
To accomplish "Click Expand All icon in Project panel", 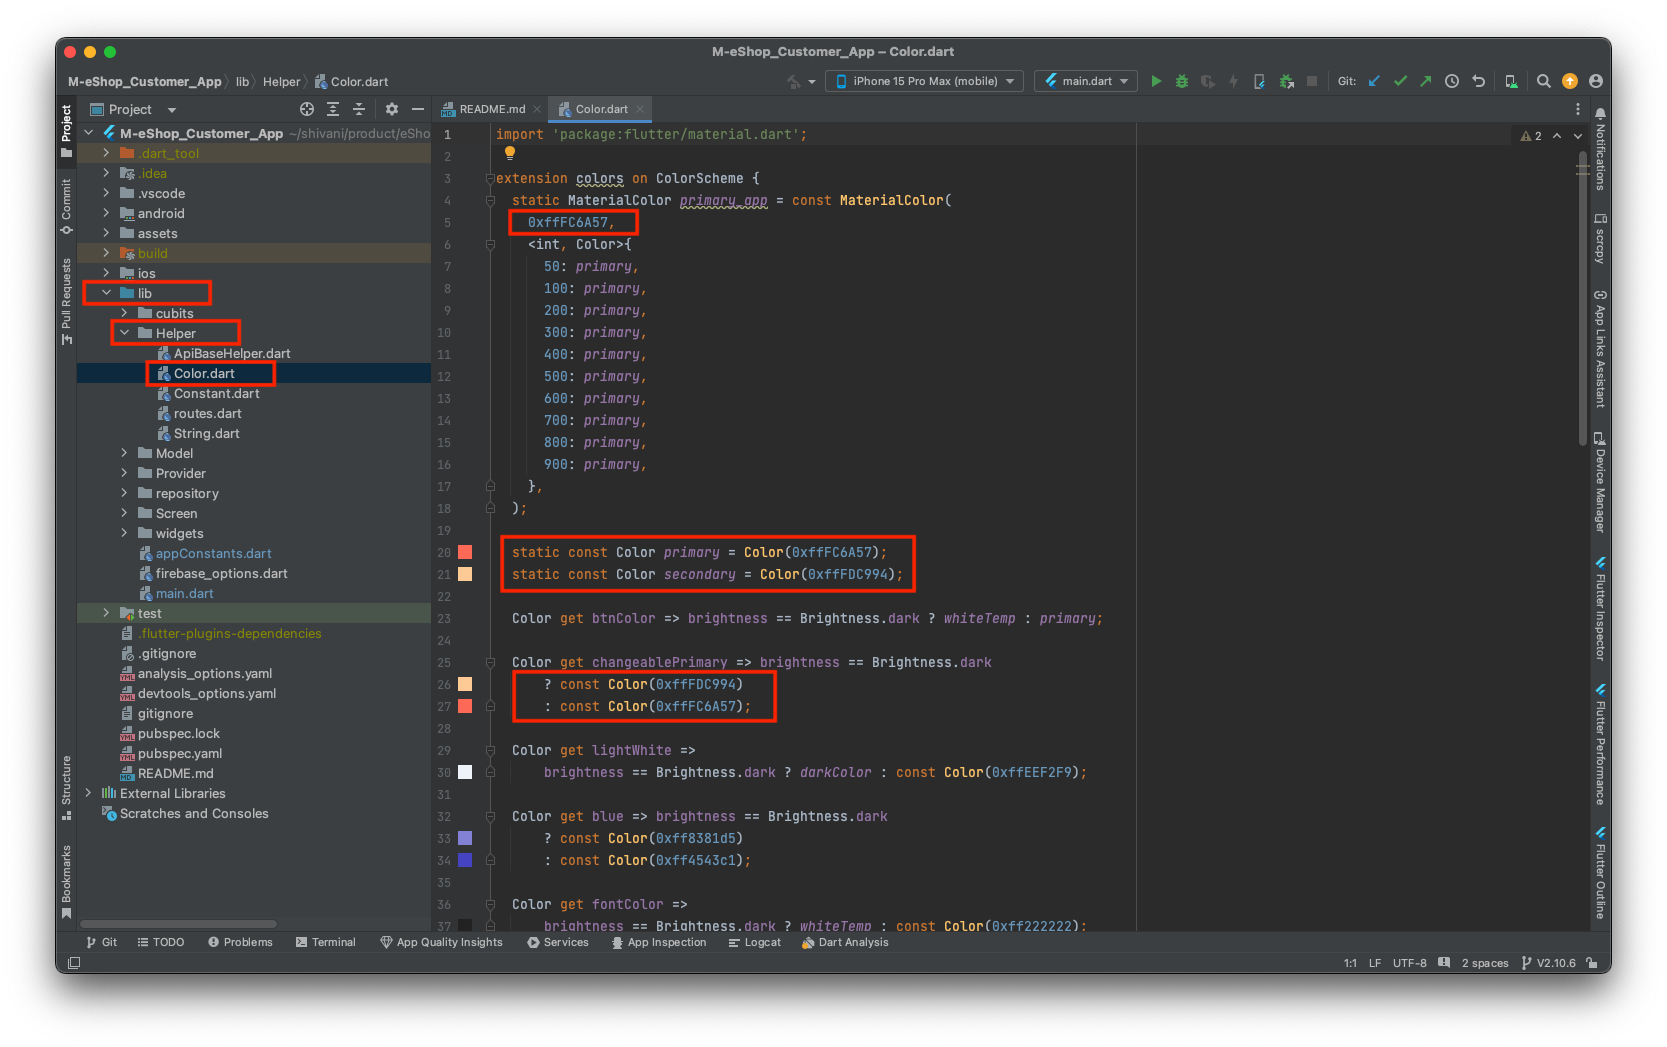I will click(x=333, y=109).
